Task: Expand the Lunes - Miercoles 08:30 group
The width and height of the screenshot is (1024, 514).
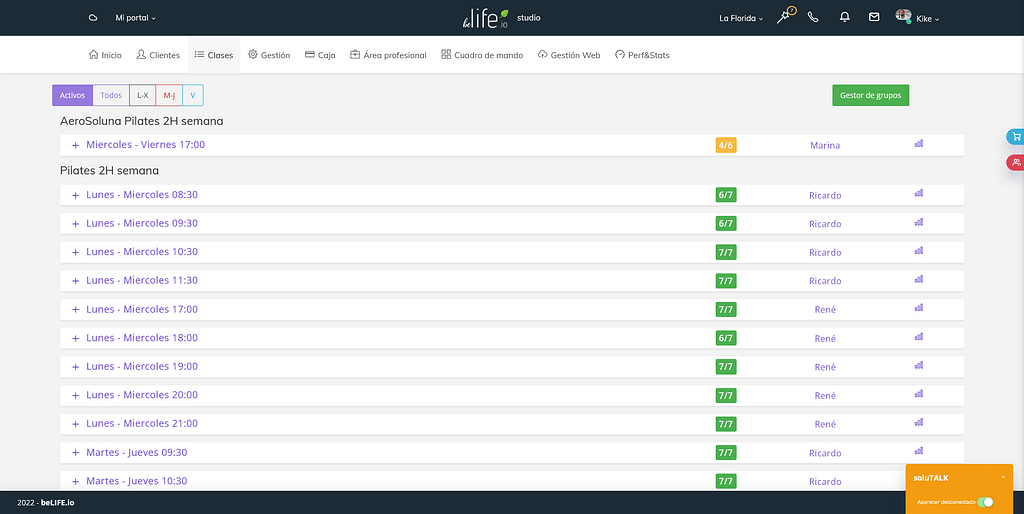Action: pos(75,195)
